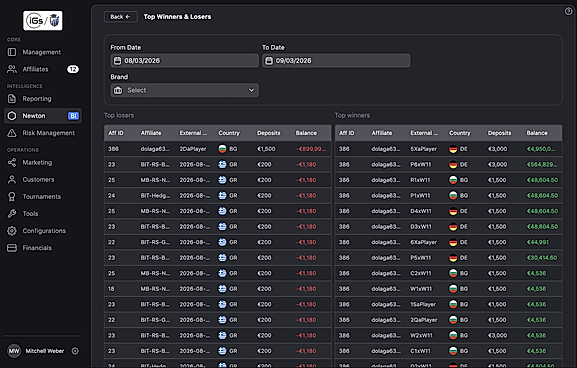
Task: Click the To Date input 09/03/2026
Action: click(336, 61)
